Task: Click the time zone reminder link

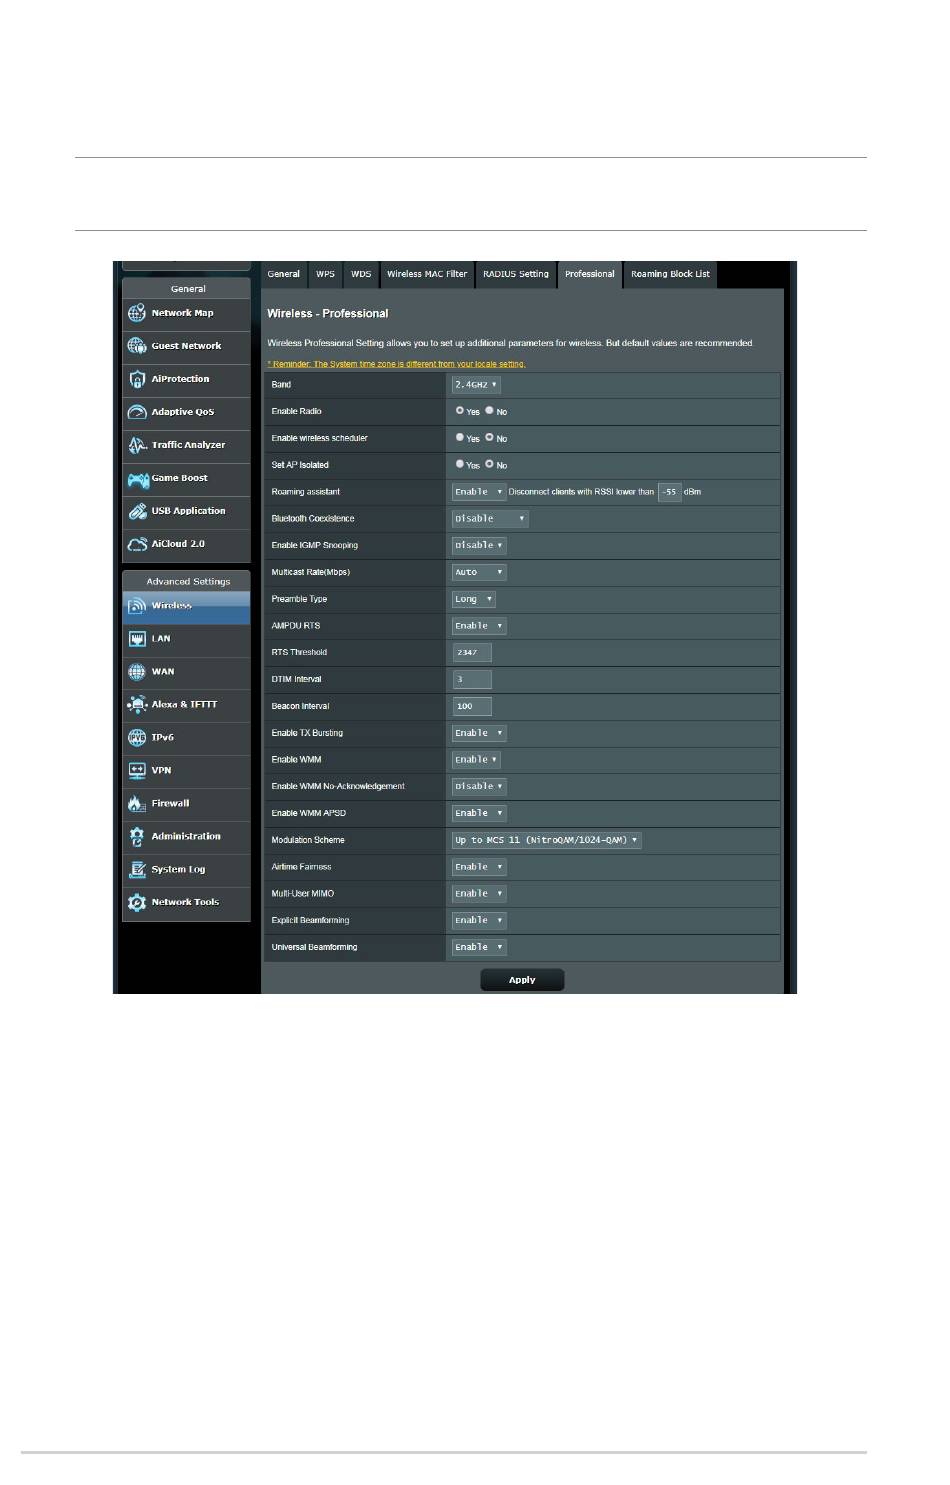Action: point(396,364)
